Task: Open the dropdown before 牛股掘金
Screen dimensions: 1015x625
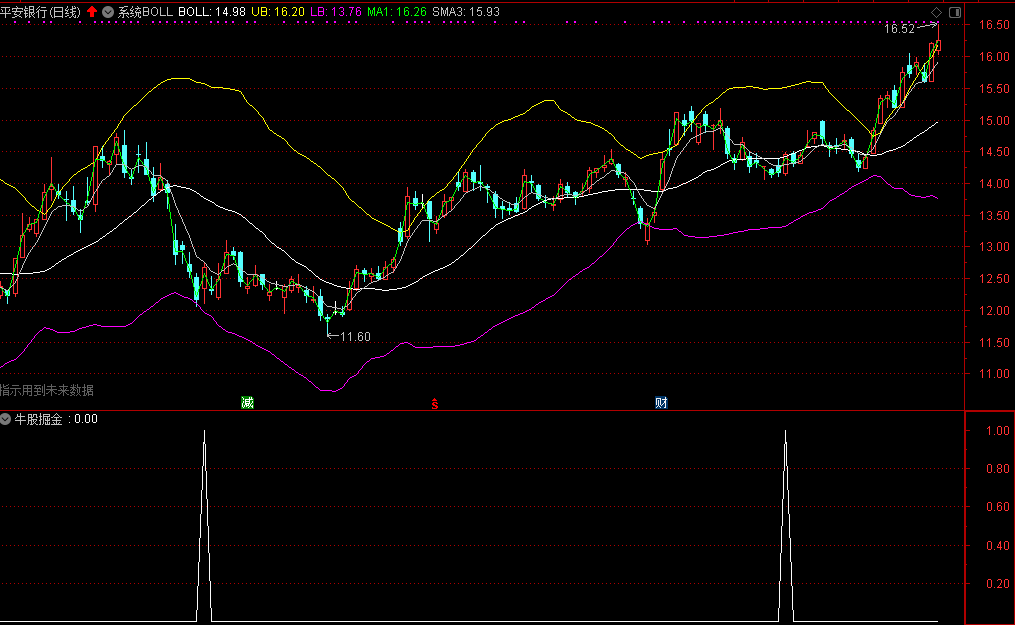Action: coord(5,419)
